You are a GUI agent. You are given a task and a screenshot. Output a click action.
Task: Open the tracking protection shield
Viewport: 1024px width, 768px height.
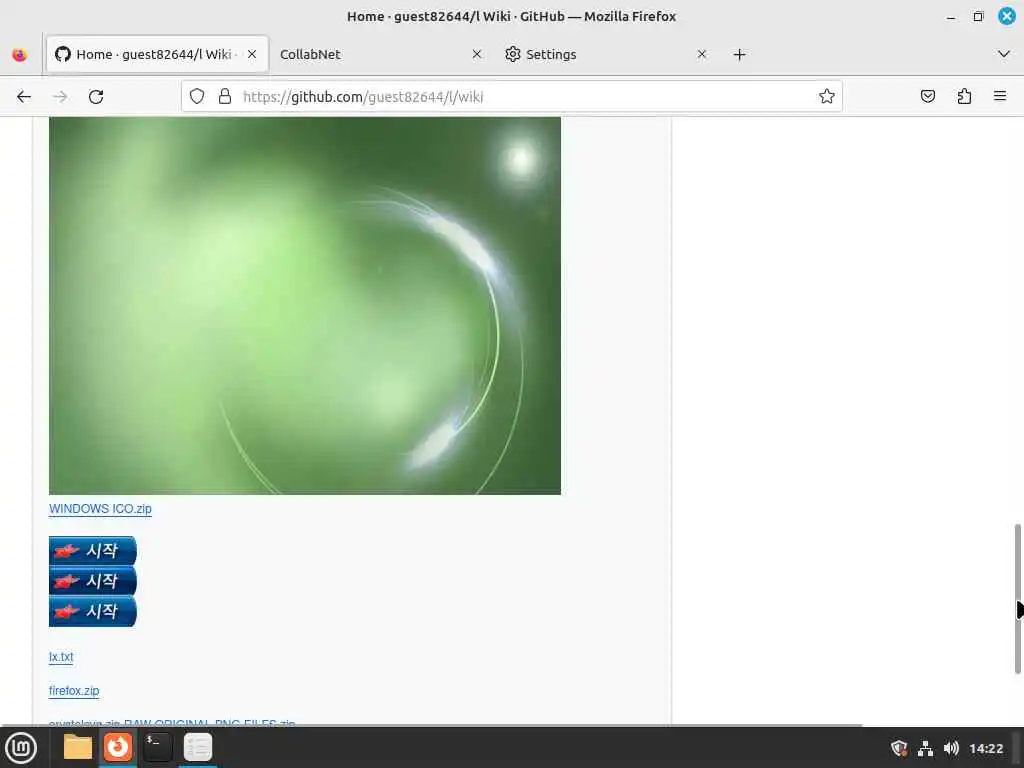197,97
